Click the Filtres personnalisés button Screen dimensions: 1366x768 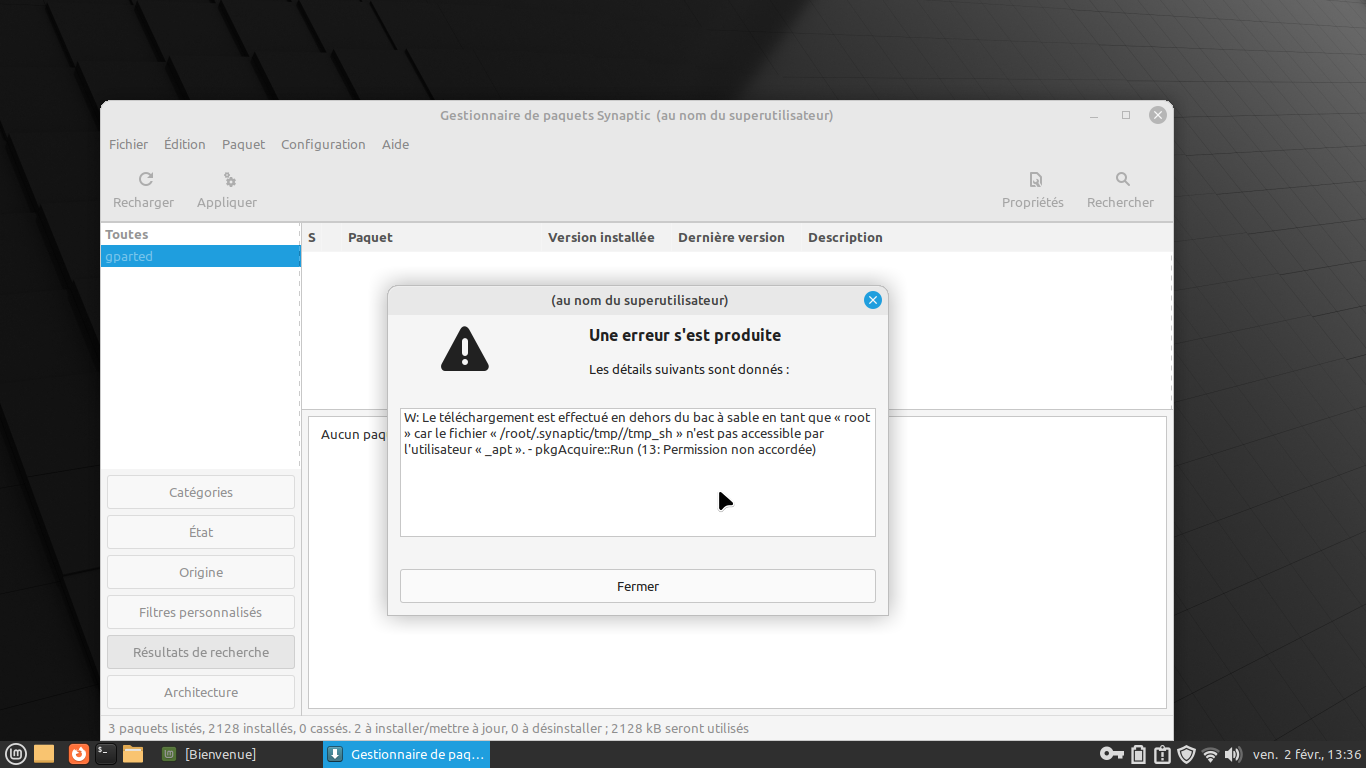tap(201, 612)
